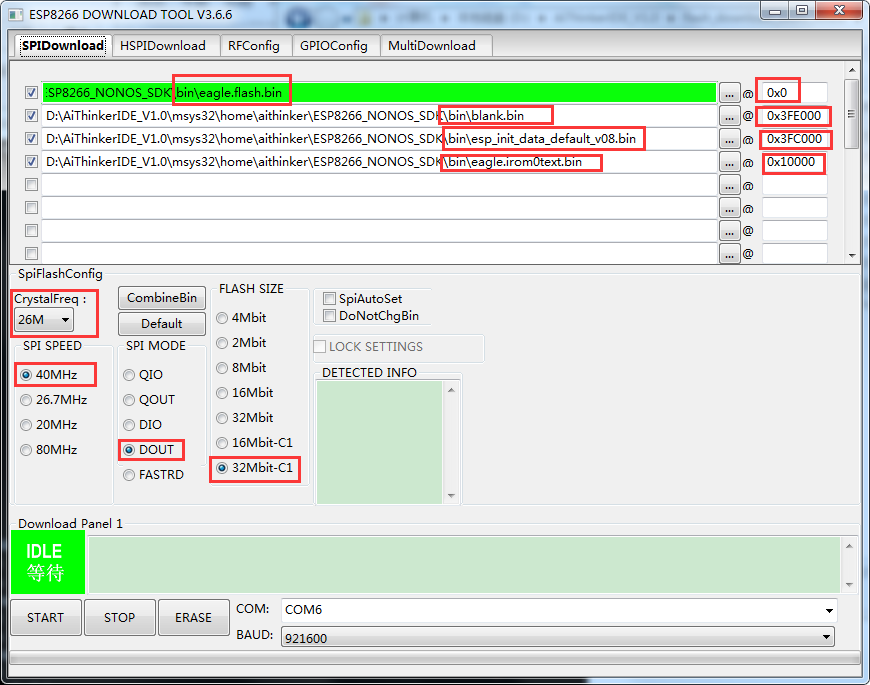
Task: Select 40MHz SPI speed
Action: click(x=26, y=375)
